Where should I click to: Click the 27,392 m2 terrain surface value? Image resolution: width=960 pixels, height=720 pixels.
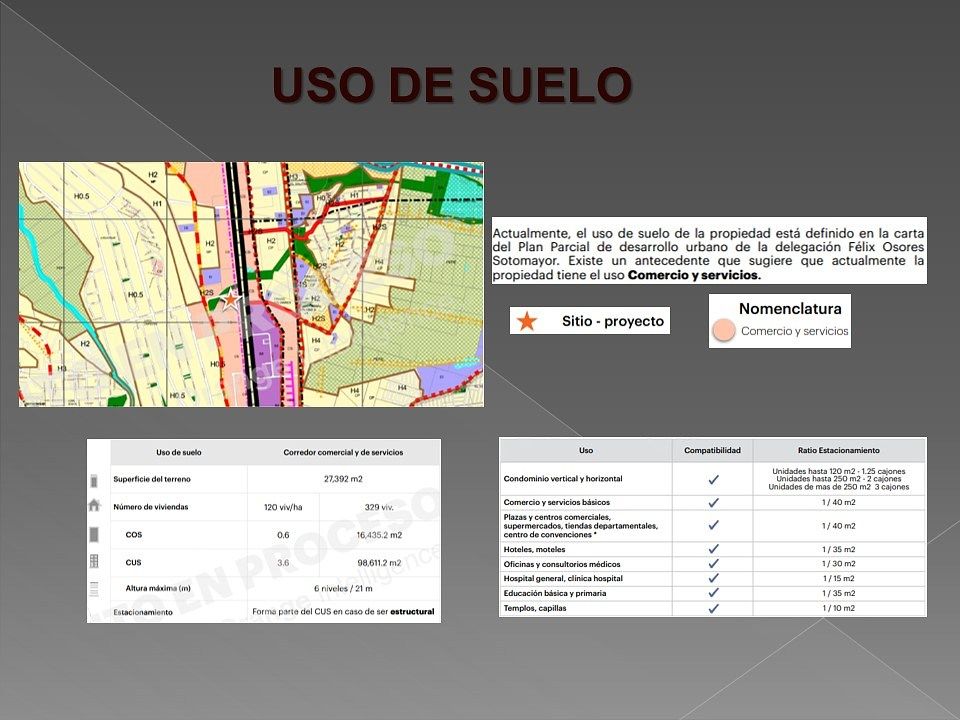tap(343, 479)
